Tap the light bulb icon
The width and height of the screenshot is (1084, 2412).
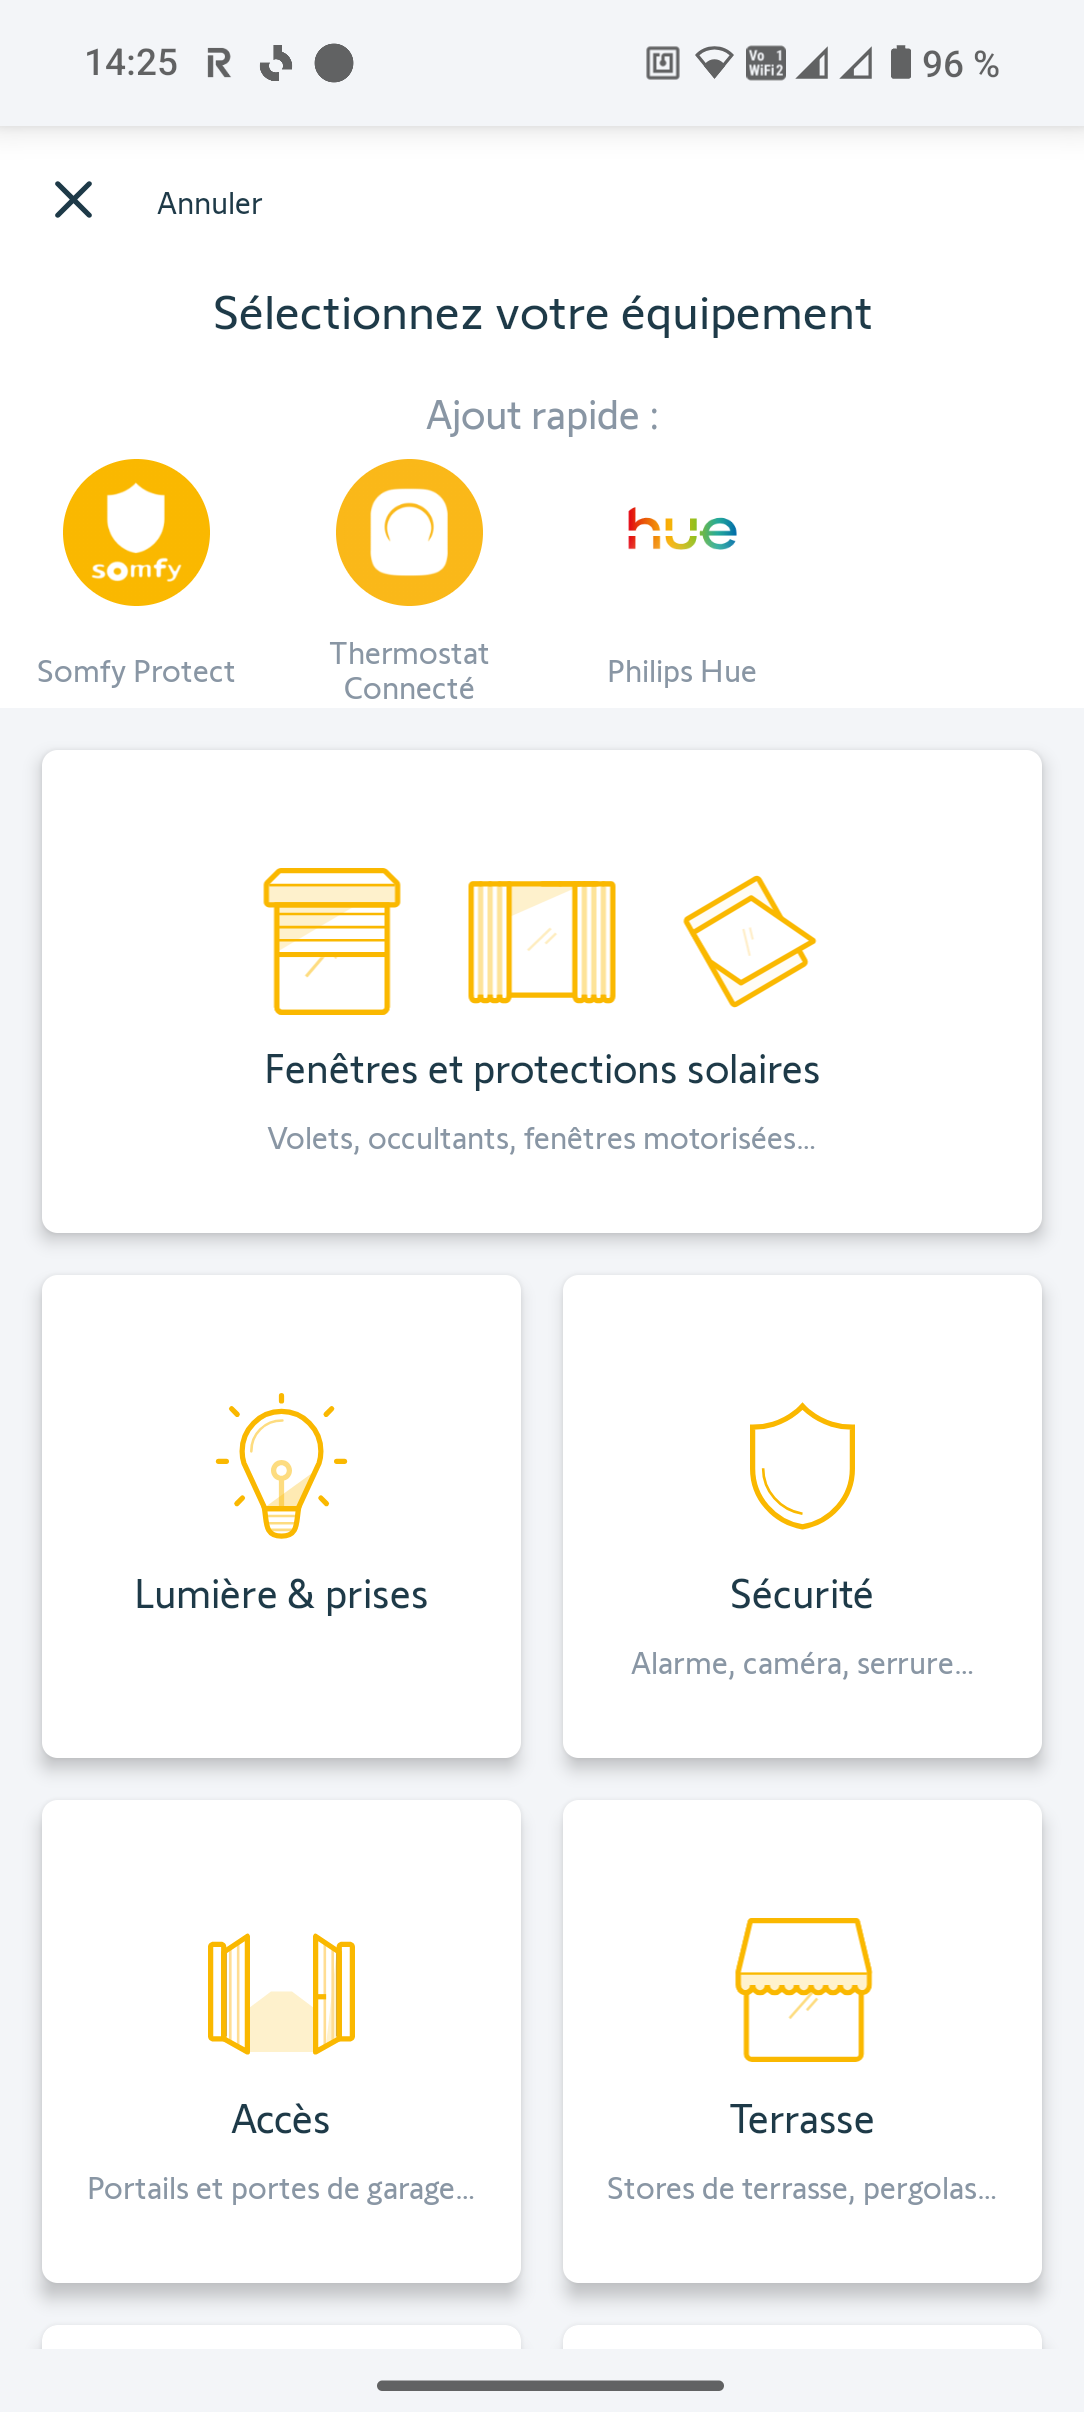pos(281,1464)
